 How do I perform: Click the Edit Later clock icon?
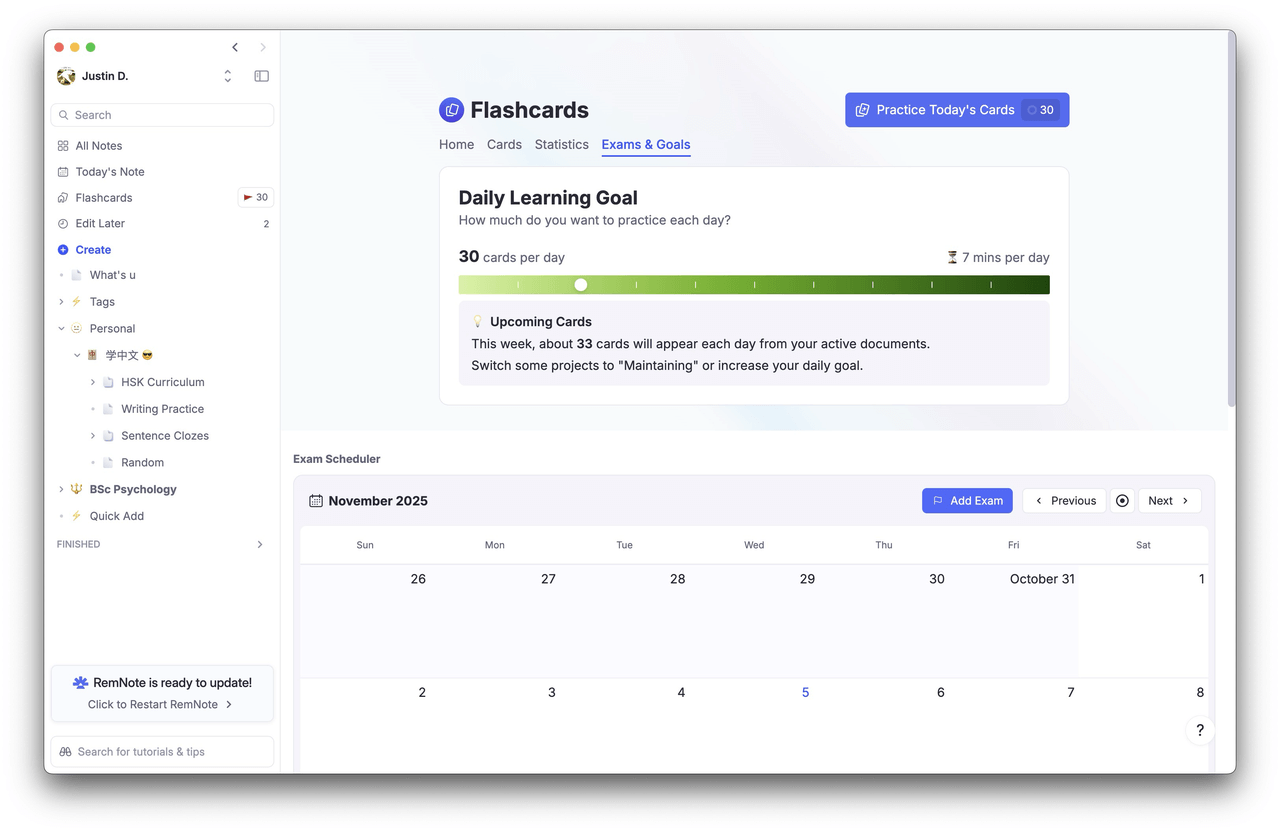[62, 223]
